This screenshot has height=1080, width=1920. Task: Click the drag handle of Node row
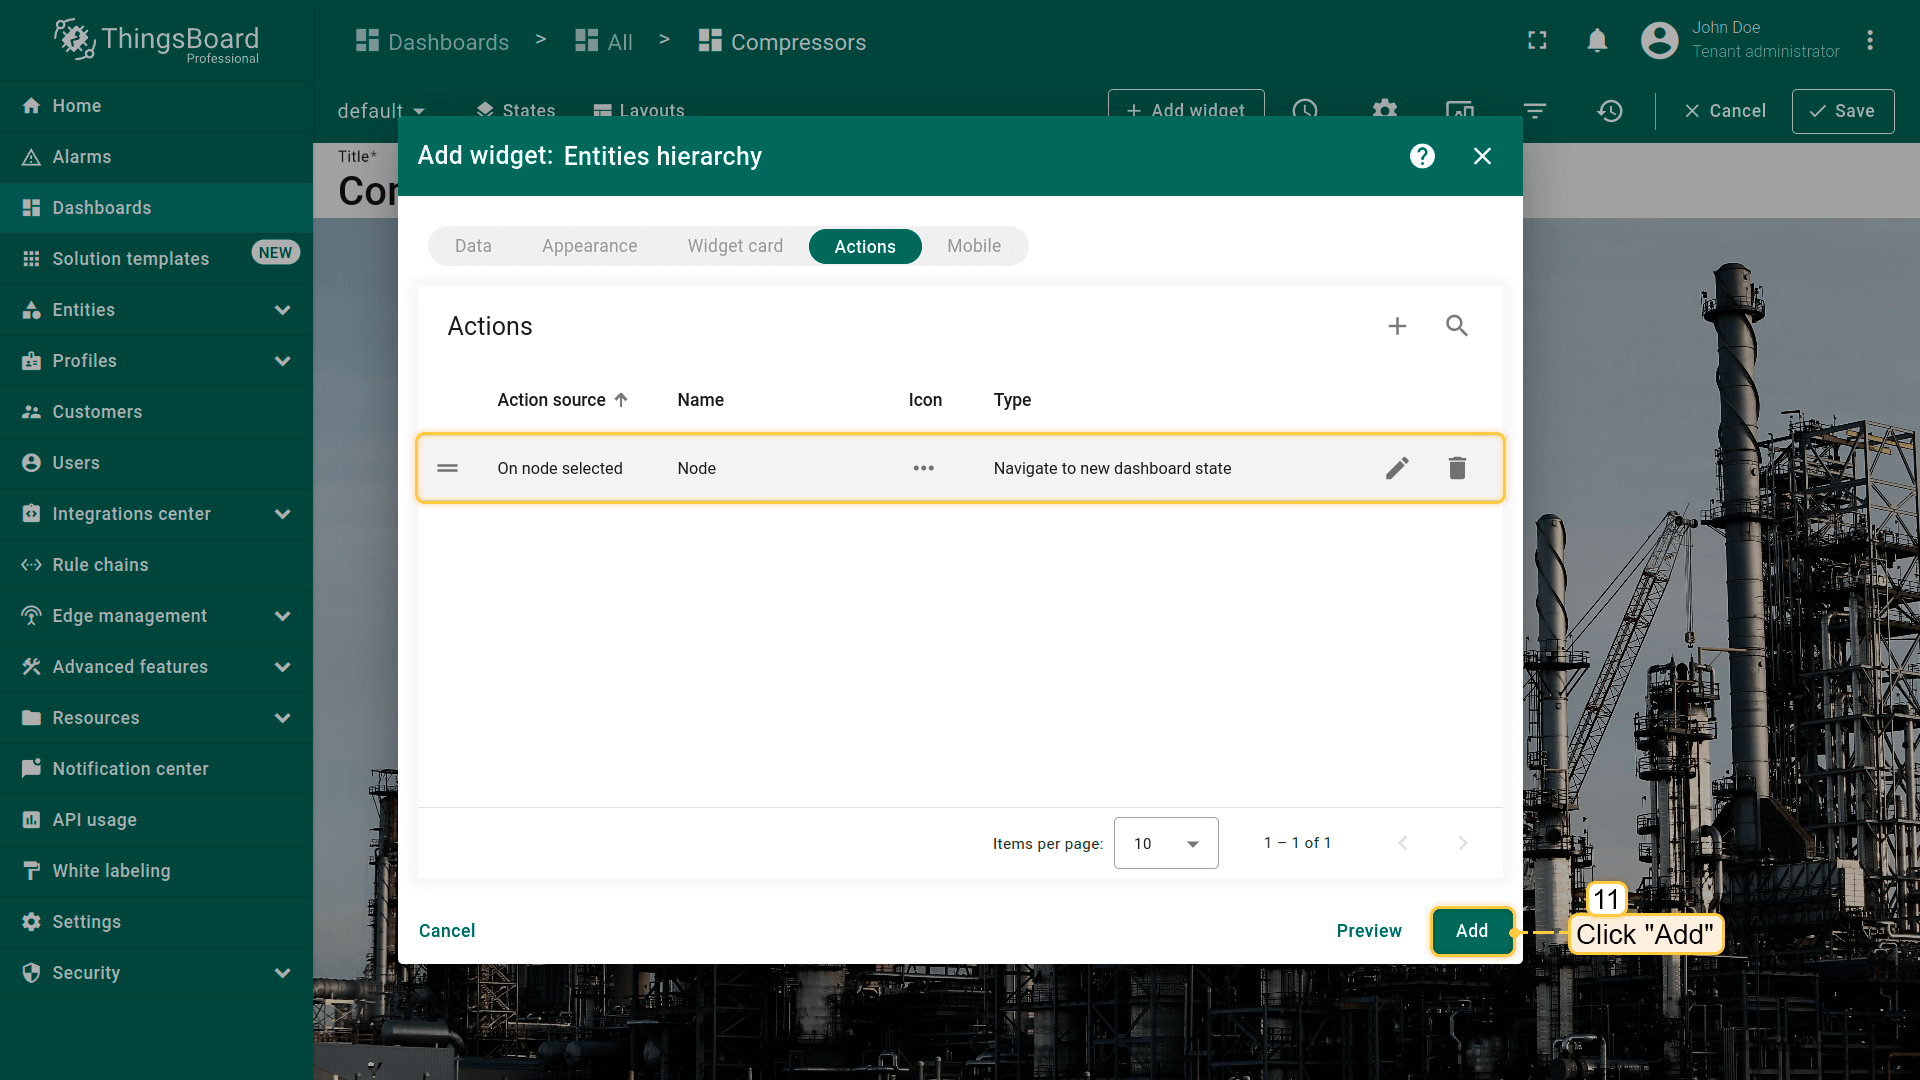447,468
